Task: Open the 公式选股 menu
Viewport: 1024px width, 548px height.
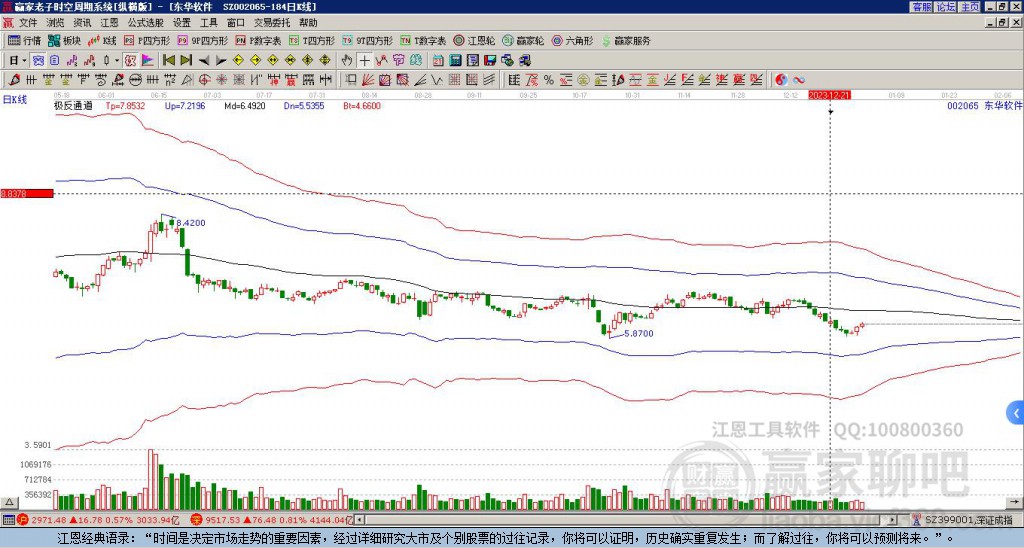Action: [x=146, y=23]
